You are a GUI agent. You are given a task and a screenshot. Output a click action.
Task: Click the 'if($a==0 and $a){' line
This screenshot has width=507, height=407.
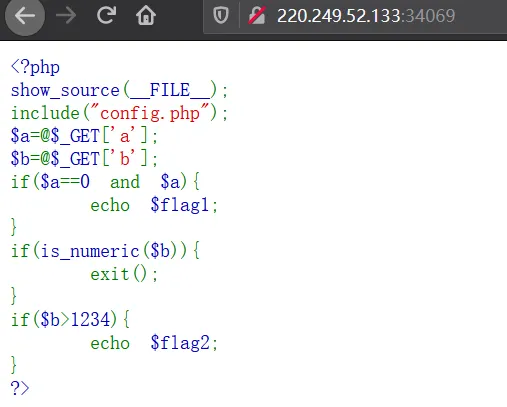(105, 182)
